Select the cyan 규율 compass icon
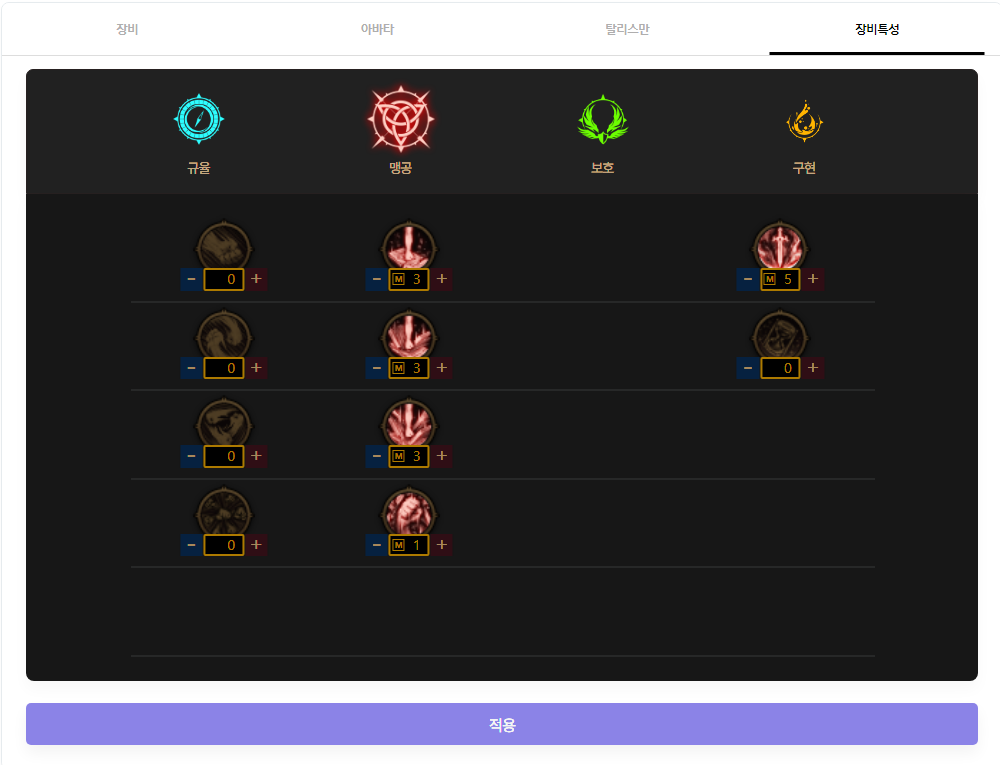The height and width of the screenshot is (765, 1000). (199, 119)
